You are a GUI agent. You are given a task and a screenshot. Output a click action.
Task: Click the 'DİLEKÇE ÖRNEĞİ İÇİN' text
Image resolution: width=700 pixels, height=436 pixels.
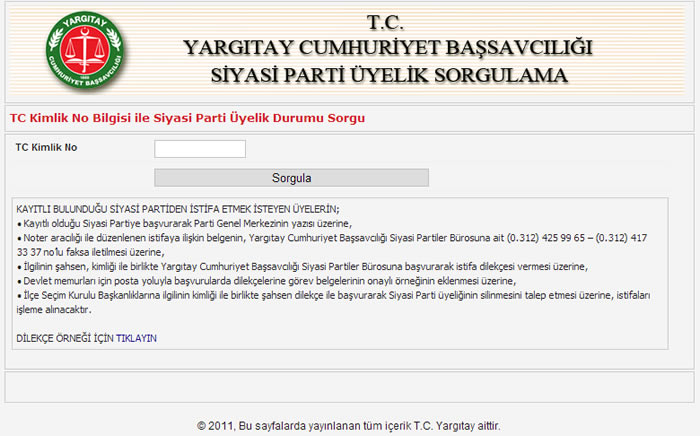(65, 338)
